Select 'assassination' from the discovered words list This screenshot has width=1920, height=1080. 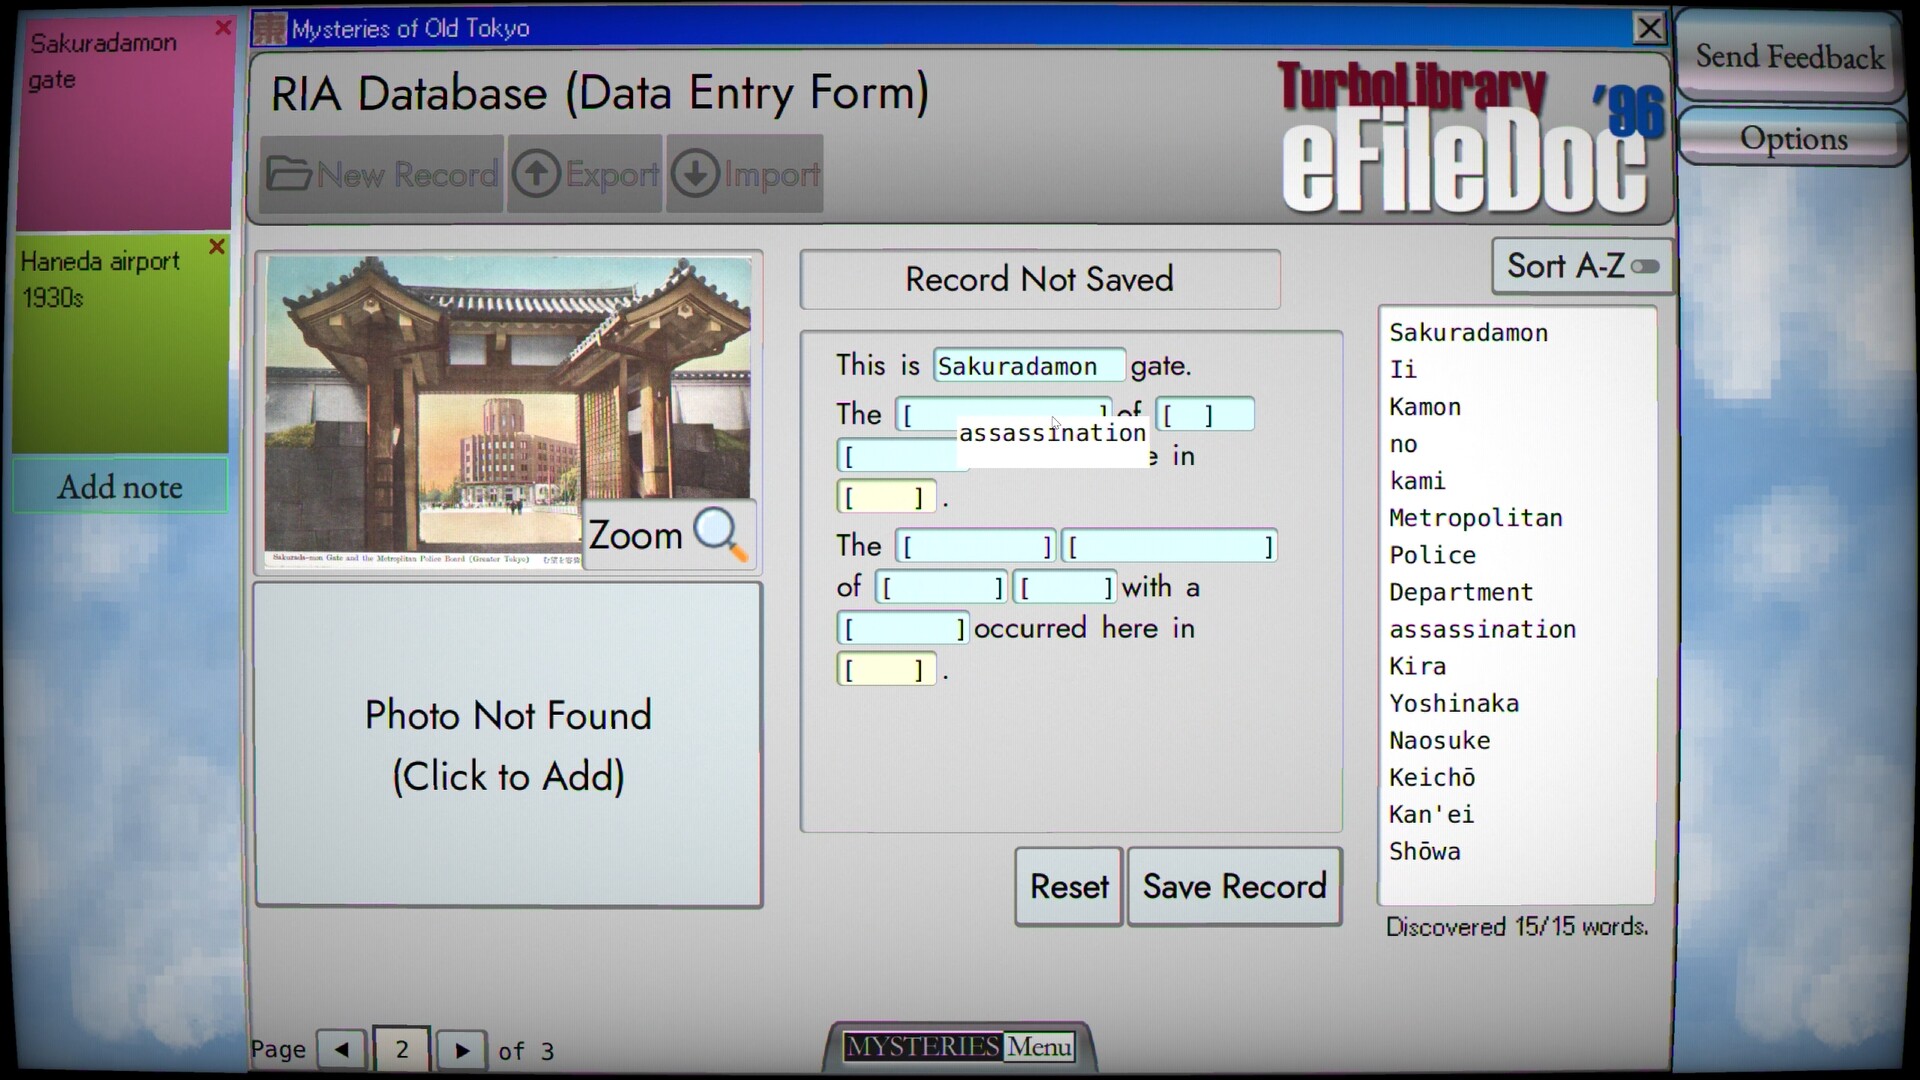pyautogui.click(x=1482, y=629)
